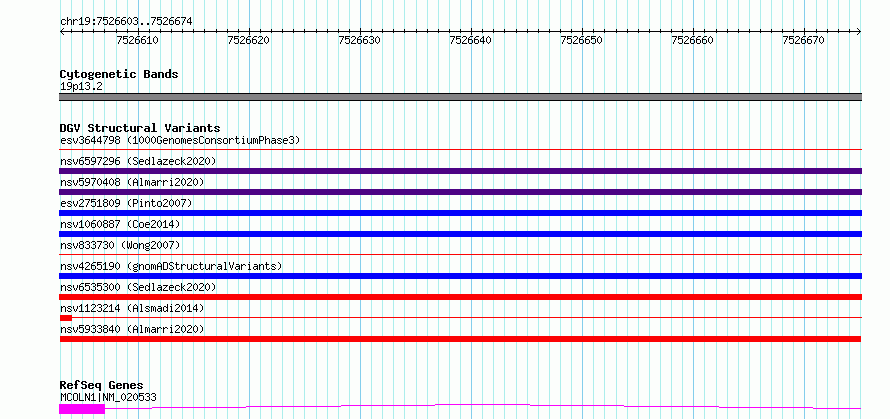This screenshot has width=890, height=419.
Task: Click the 7526670 ruler tick label
Action: click(803, 40)
